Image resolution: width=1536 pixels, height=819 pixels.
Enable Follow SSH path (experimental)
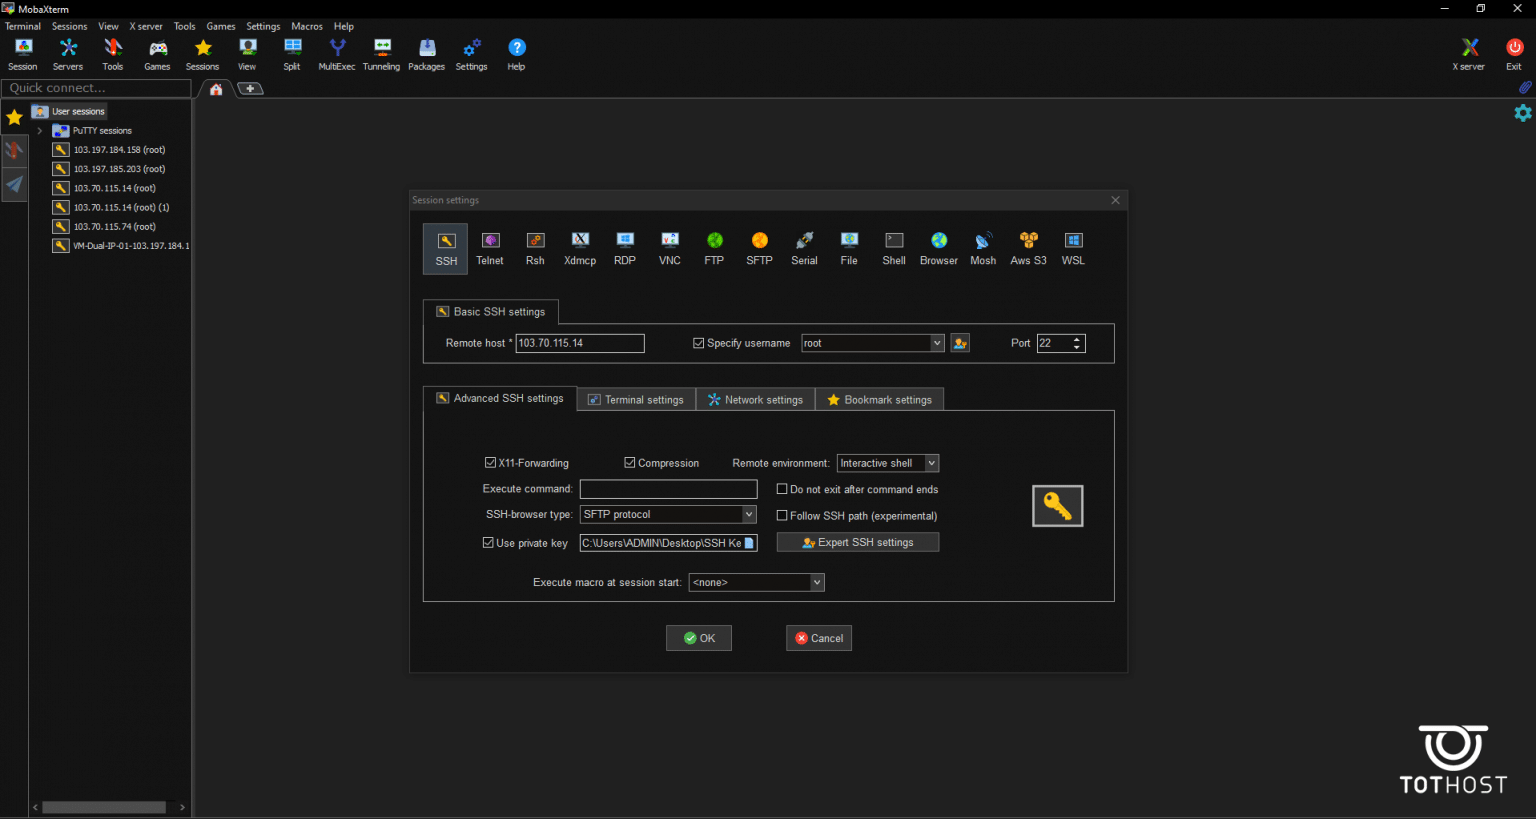(x=783, y=516)
